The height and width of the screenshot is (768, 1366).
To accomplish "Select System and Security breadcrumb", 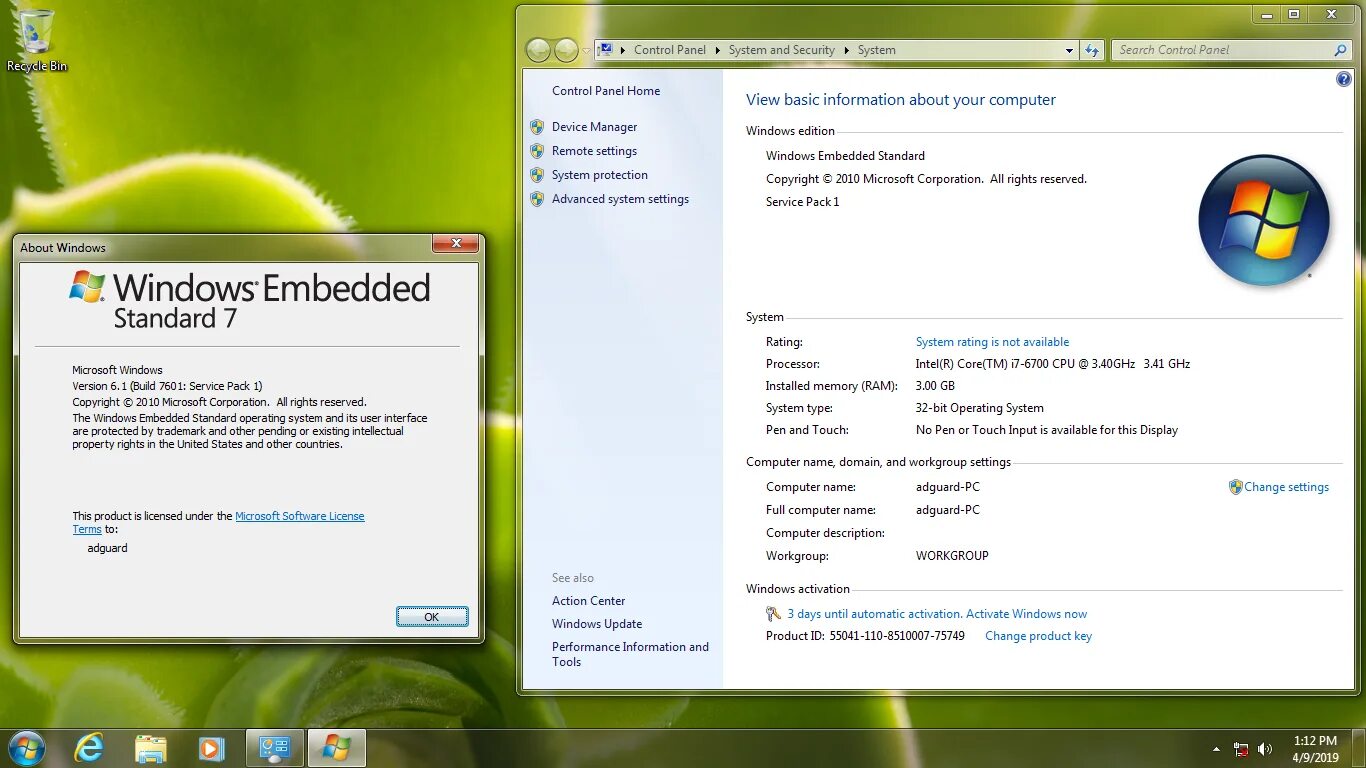I will point(781,50).
